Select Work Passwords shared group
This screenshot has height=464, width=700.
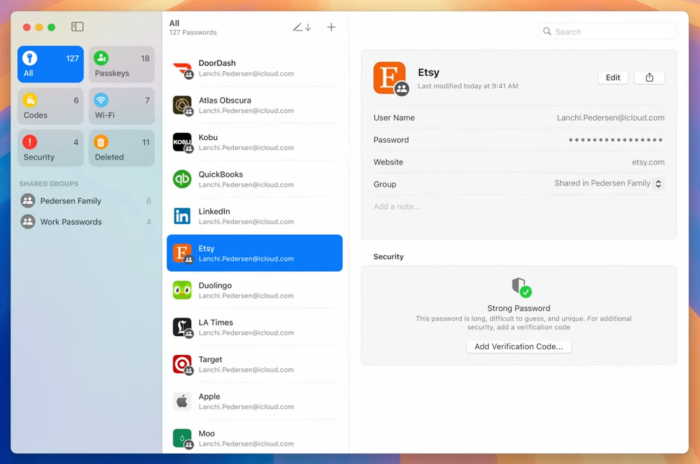[86, 222]
